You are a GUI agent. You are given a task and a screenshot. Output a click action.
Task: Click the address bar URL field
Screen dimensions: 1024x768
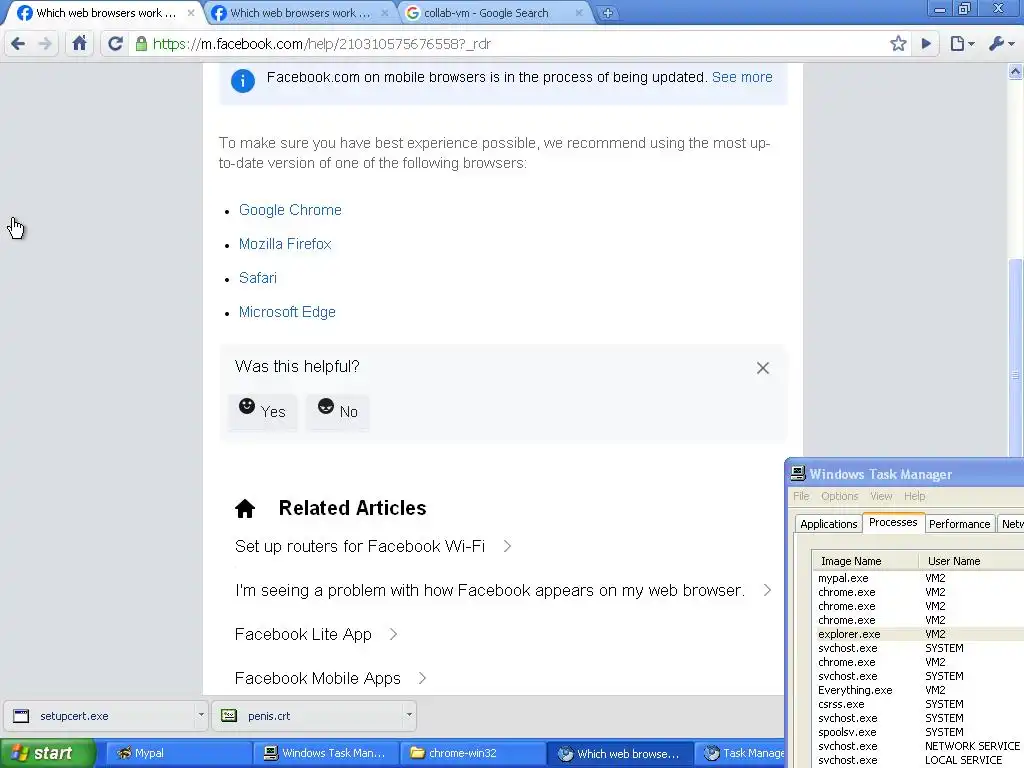click(509, 44)
